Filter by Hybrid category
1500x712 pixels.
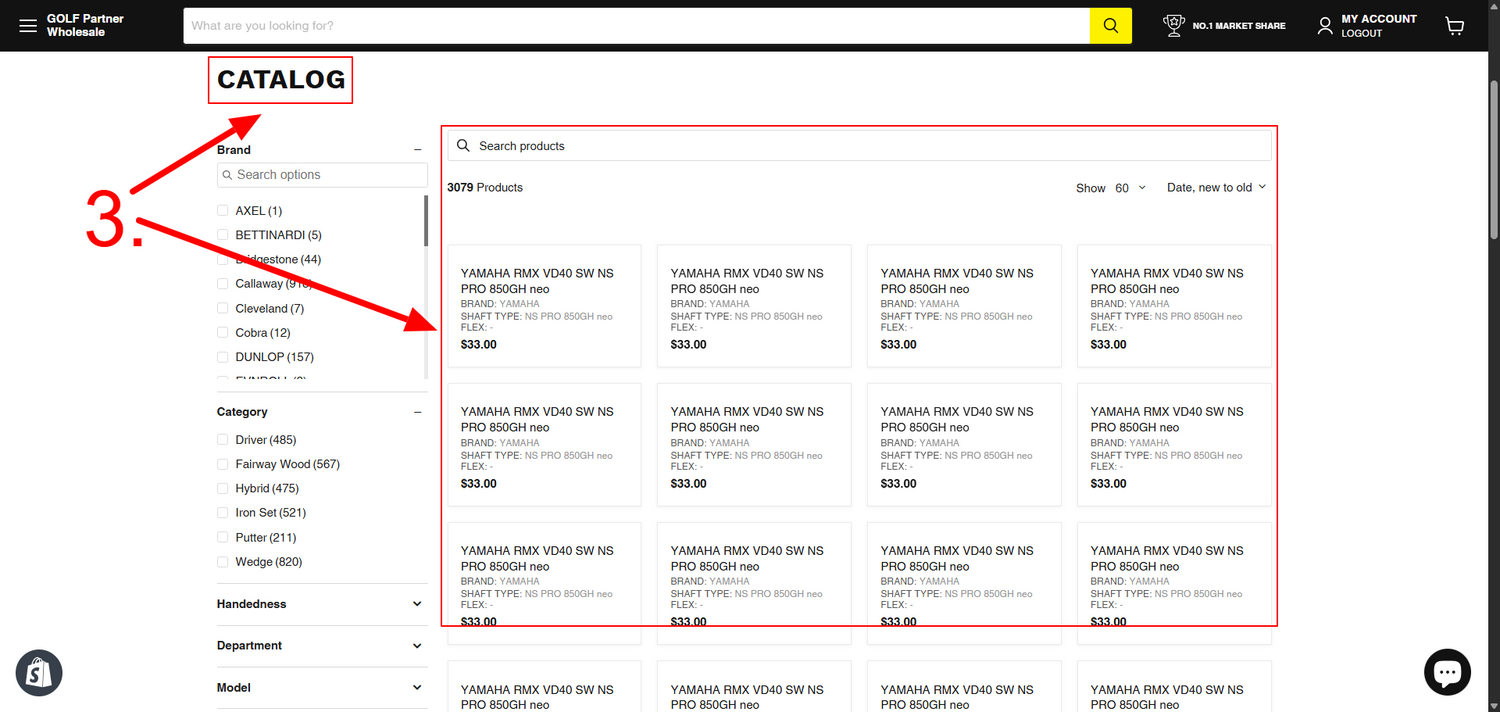[223, 489]
